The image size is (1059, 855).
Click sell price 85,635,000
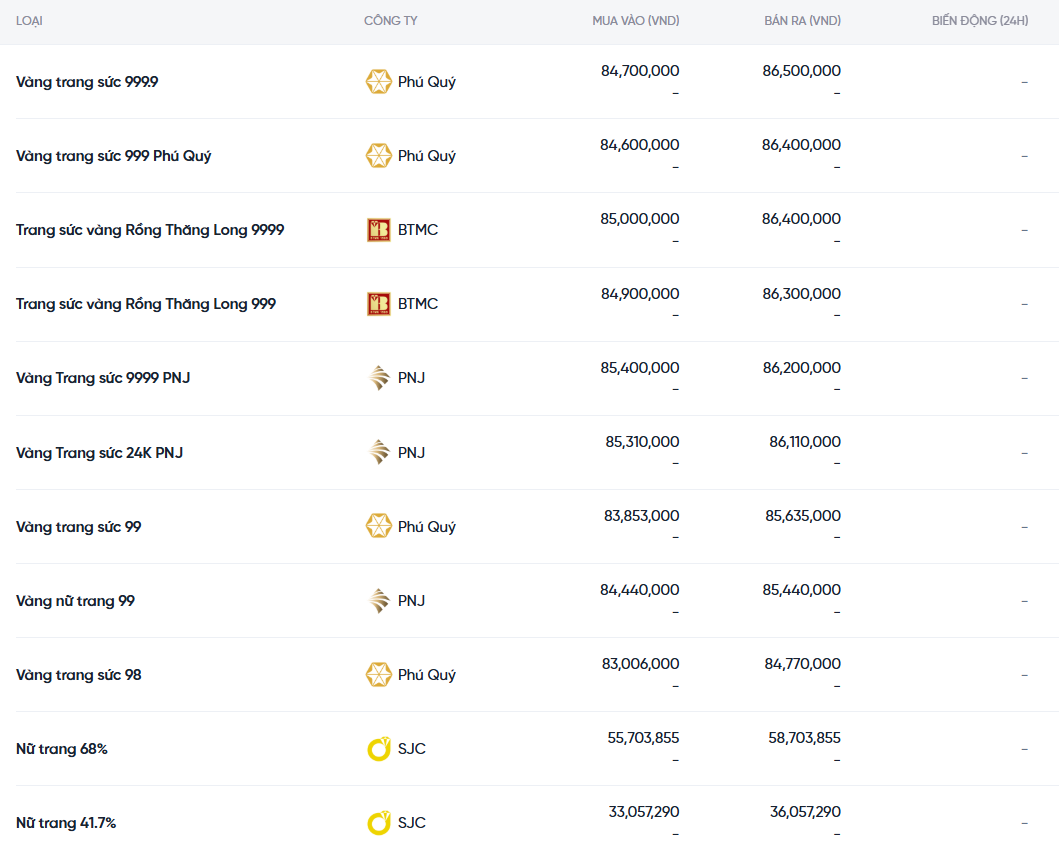(803, 516)
